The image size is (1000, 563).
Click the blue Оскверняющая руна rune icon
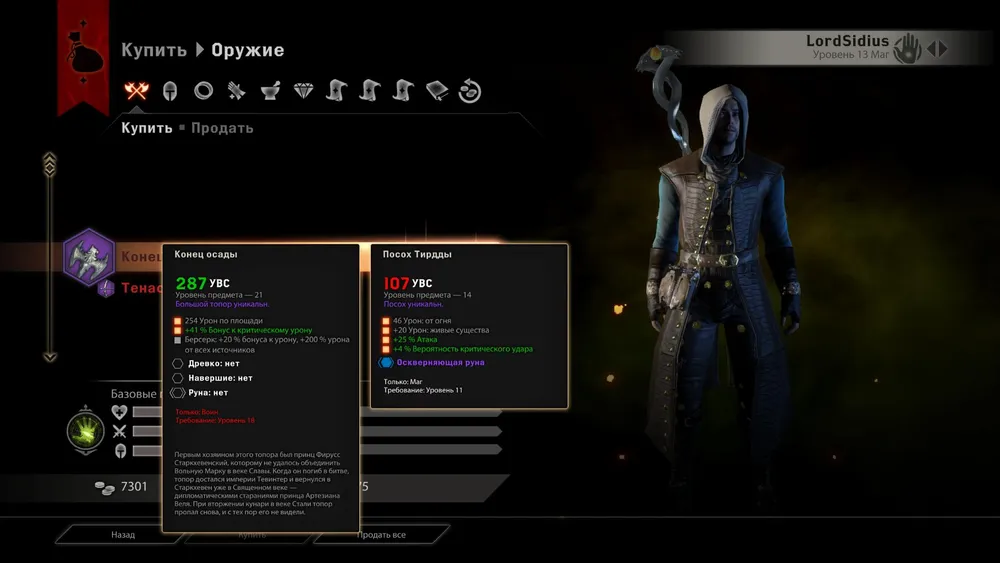tap(386, 362)
